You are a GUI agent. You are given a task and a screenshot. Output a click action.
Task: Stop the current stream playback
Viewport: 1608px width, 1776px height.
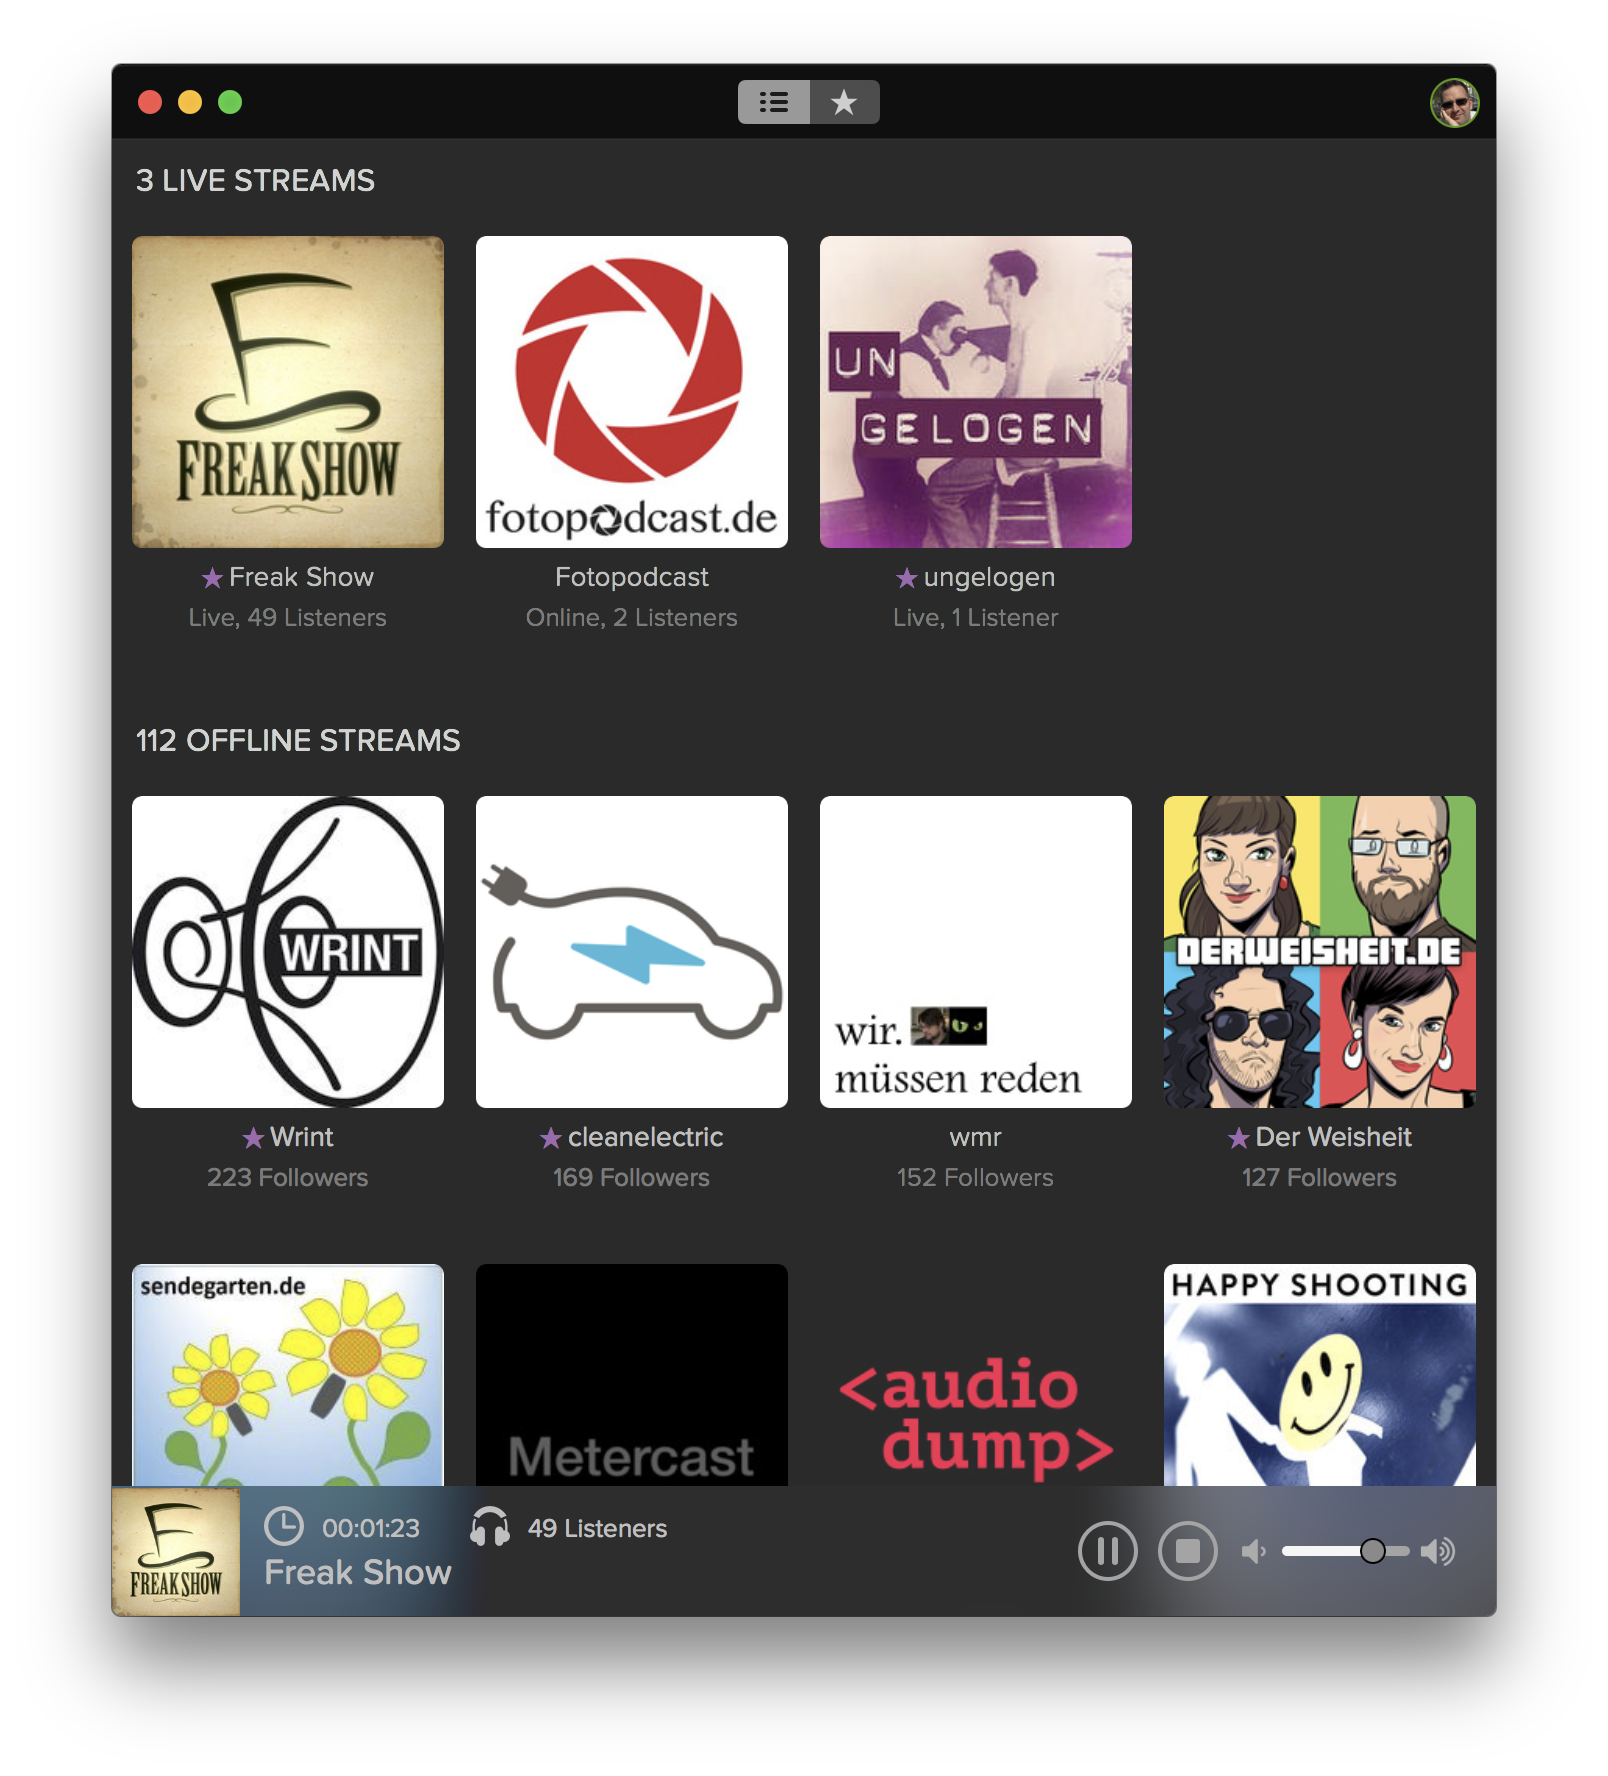point(1188,1551)
